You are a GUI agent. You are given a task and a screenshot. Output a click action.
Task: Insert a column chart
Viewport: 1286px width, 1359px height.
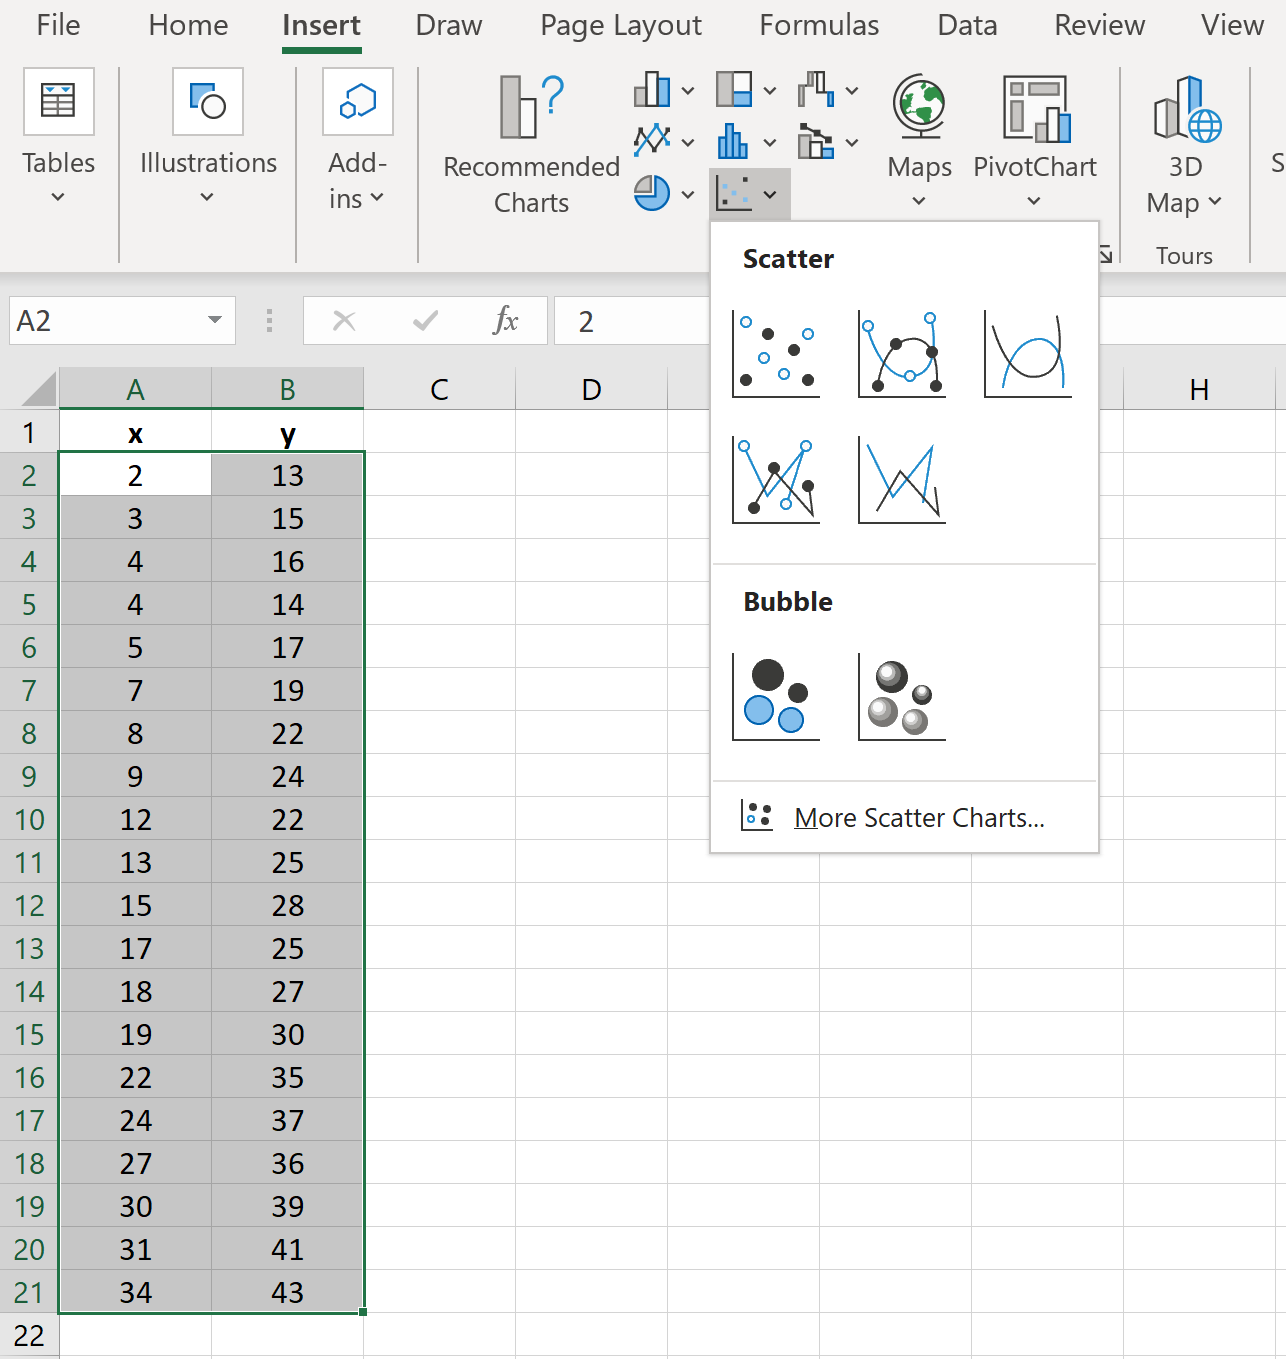tap(651, 89)
